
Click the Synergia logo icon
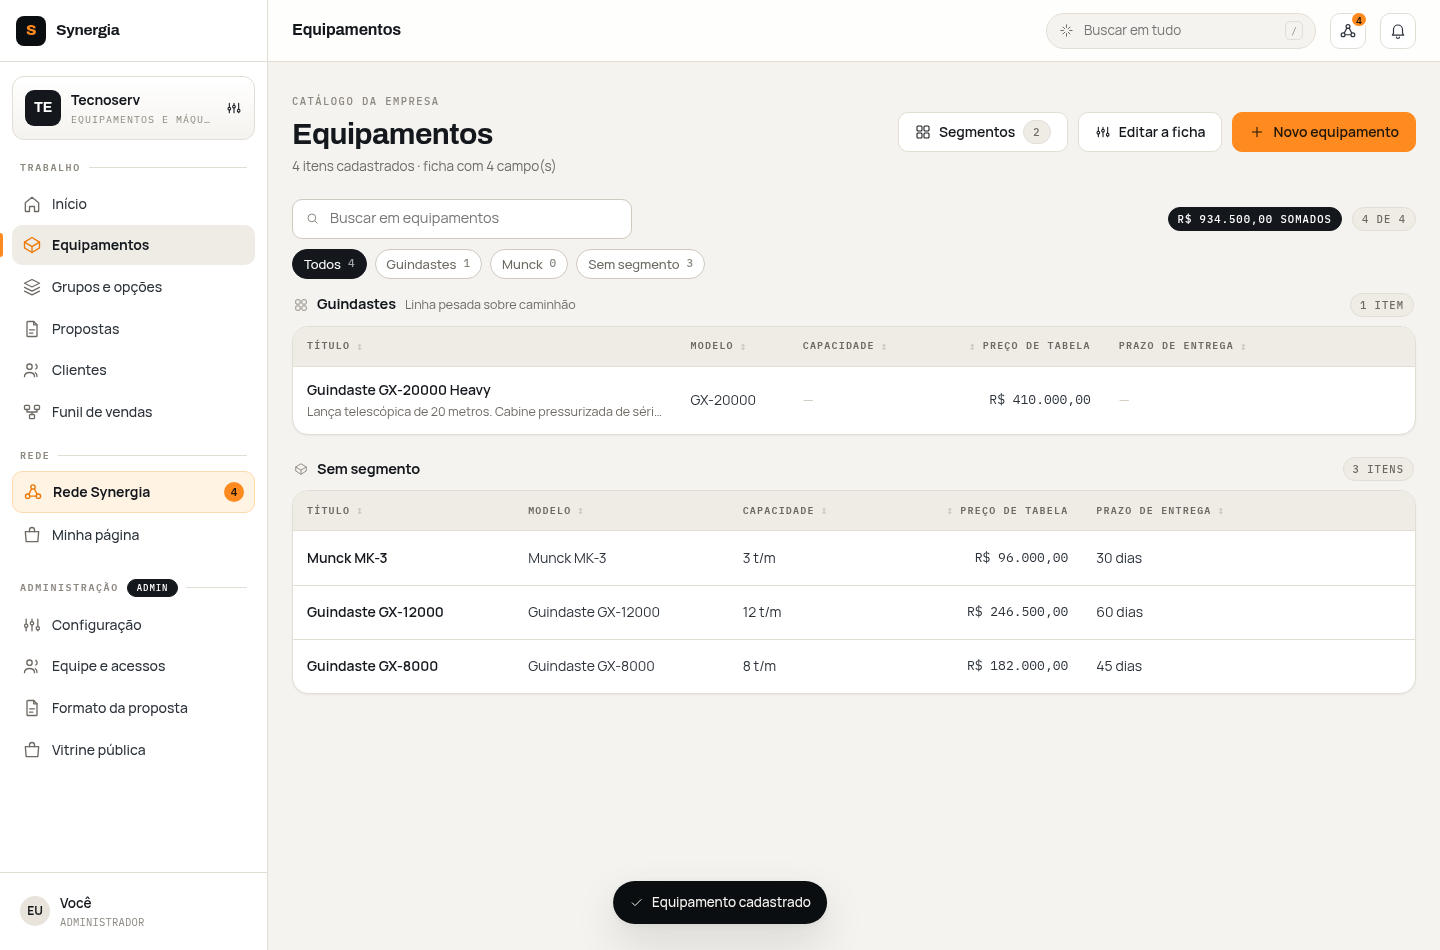coord(31,30)
